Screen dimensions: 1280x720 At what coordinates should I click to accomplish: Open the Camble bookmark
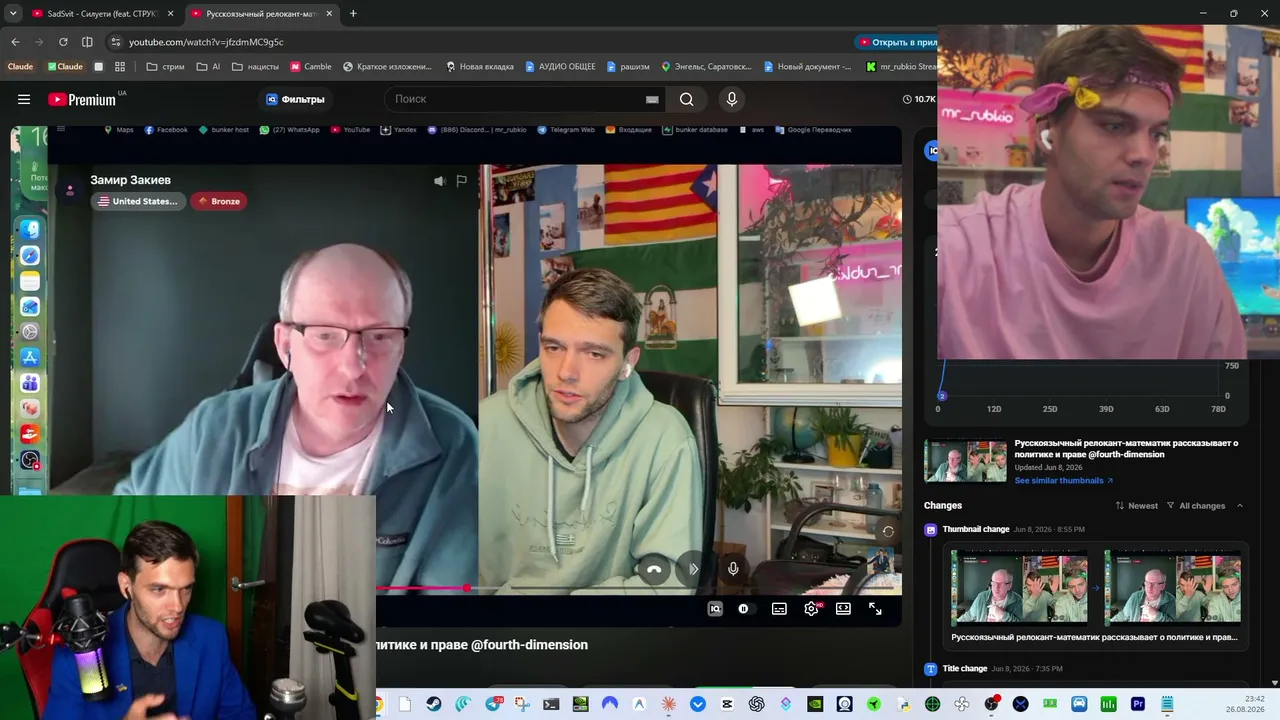tap(311, 67)
